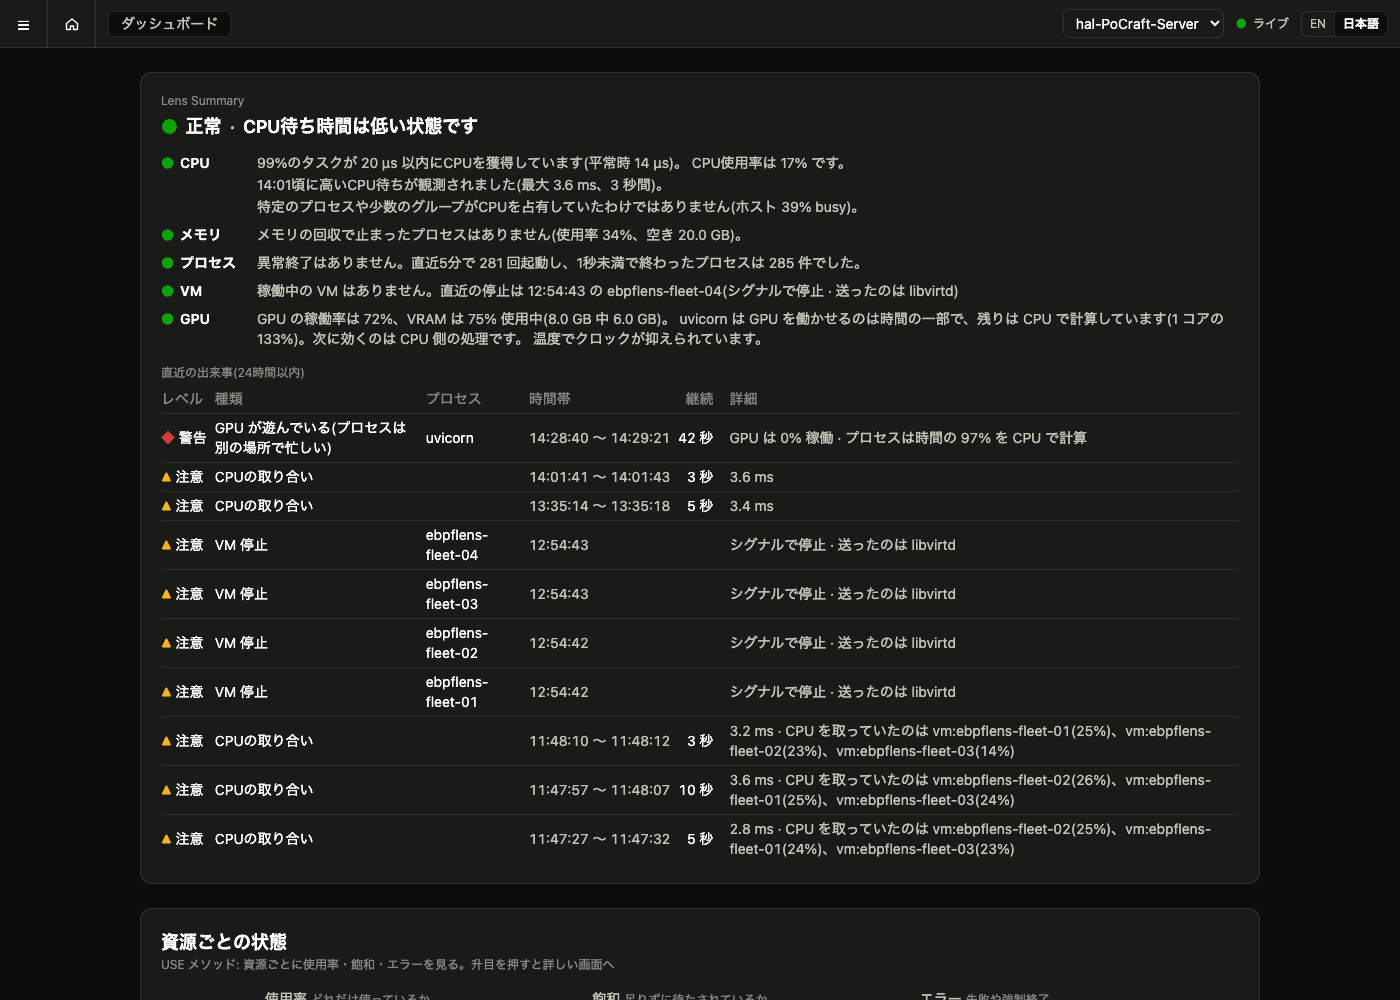Click the 3.6 ms detail at 14:01:41
This screenshot has width=1400, height=1000.
click(x=752, y=477)
